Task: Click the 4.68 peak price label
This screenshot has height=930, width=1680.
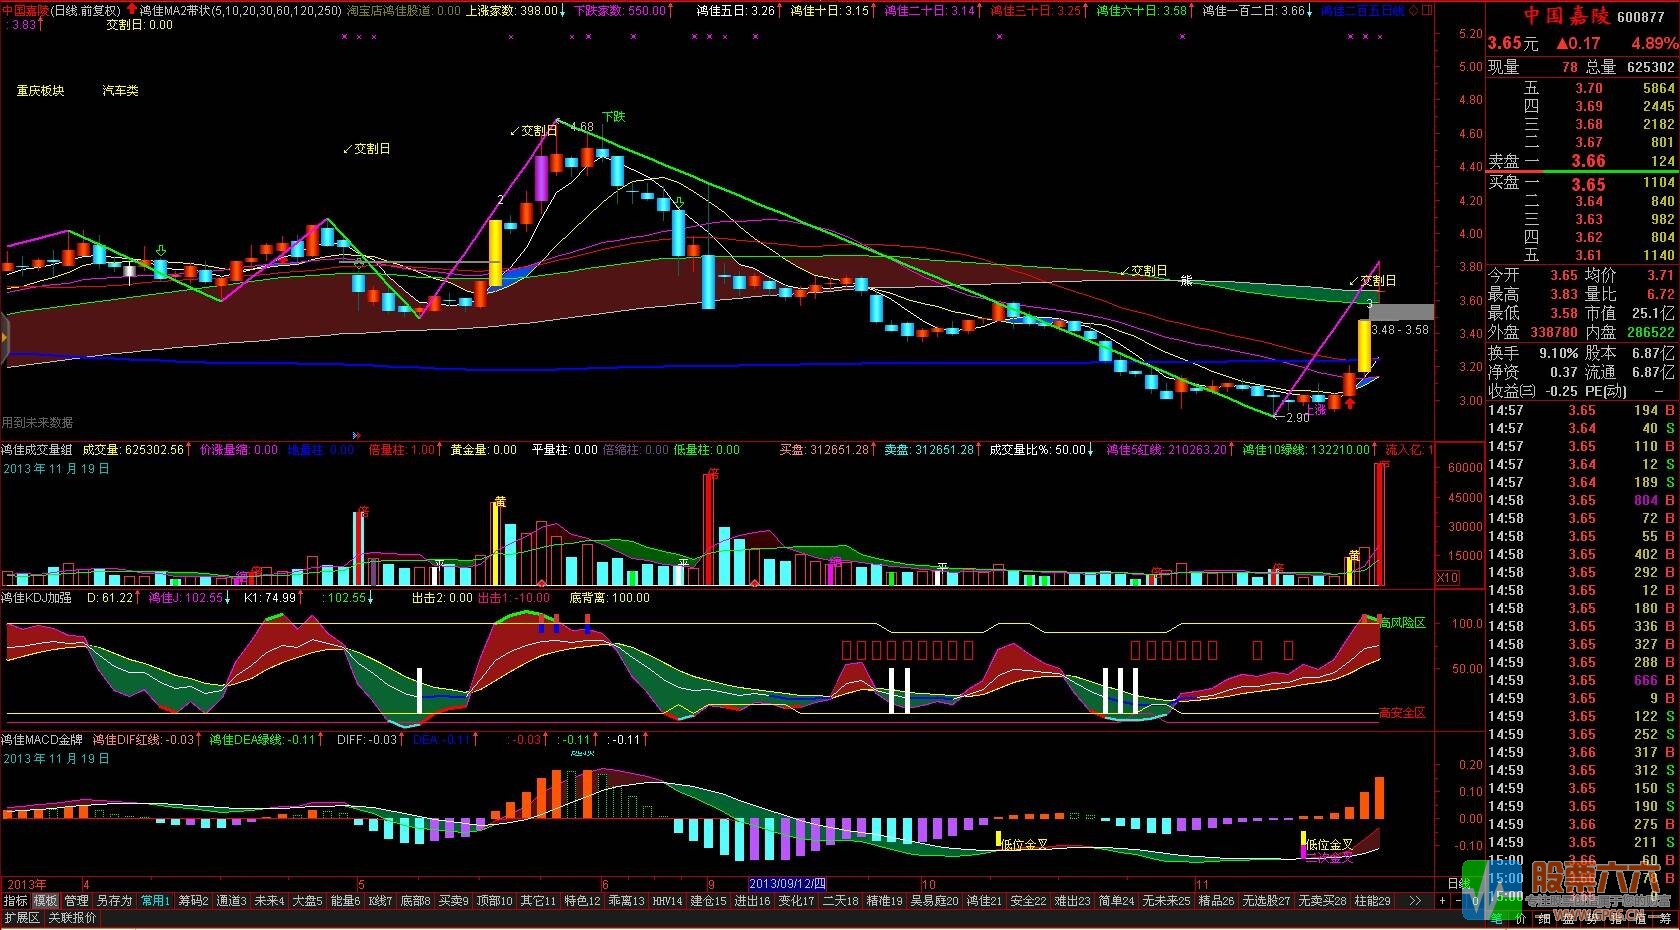Action: 582,127
